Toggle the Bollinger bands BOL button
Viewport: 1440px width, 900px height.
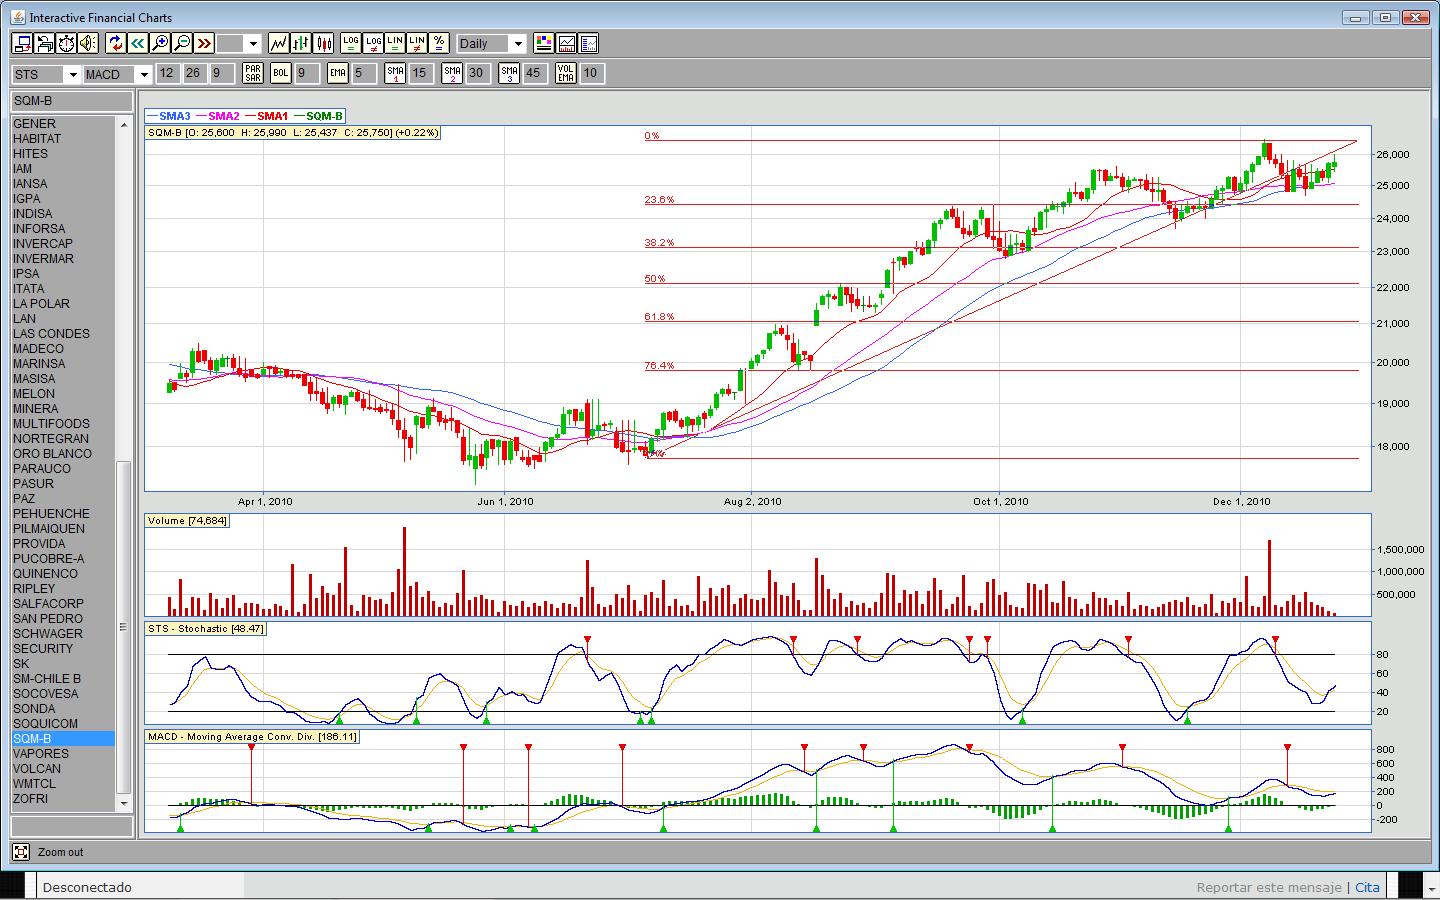pos(281,73)
